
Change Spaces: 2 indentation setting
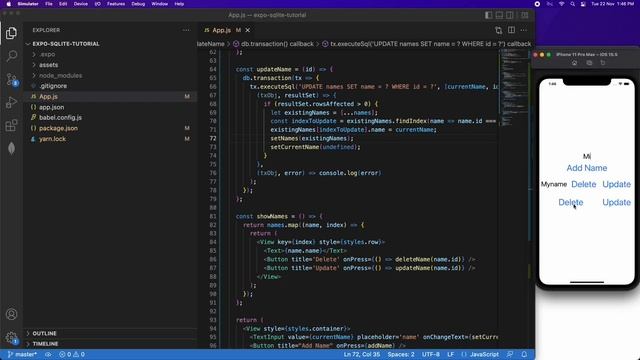click(401, 354)
